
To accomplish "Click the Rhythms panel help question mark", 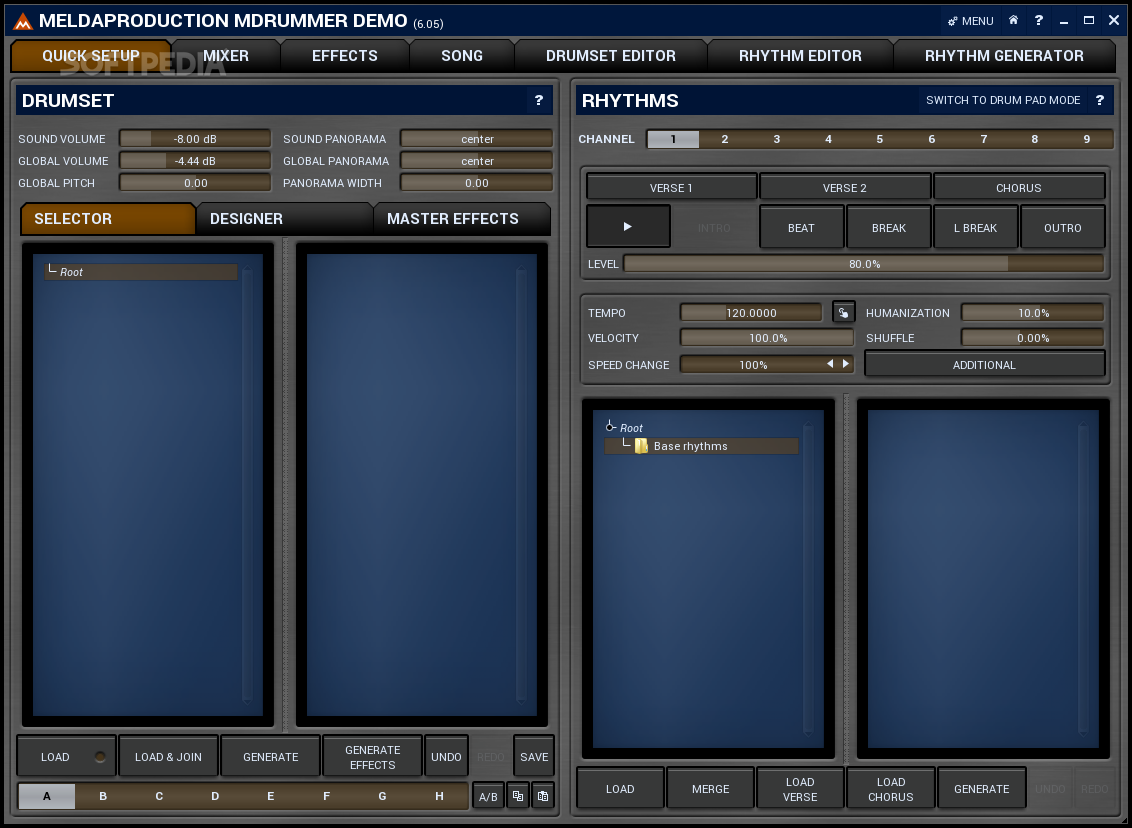I will pyautogui.click(x=1100, y=100).
